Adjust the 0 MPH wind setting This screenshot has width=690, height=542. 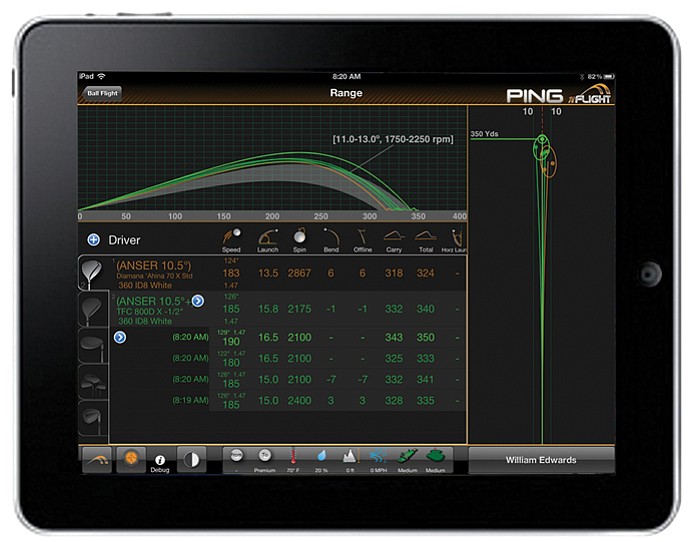(x=378, y=460)
